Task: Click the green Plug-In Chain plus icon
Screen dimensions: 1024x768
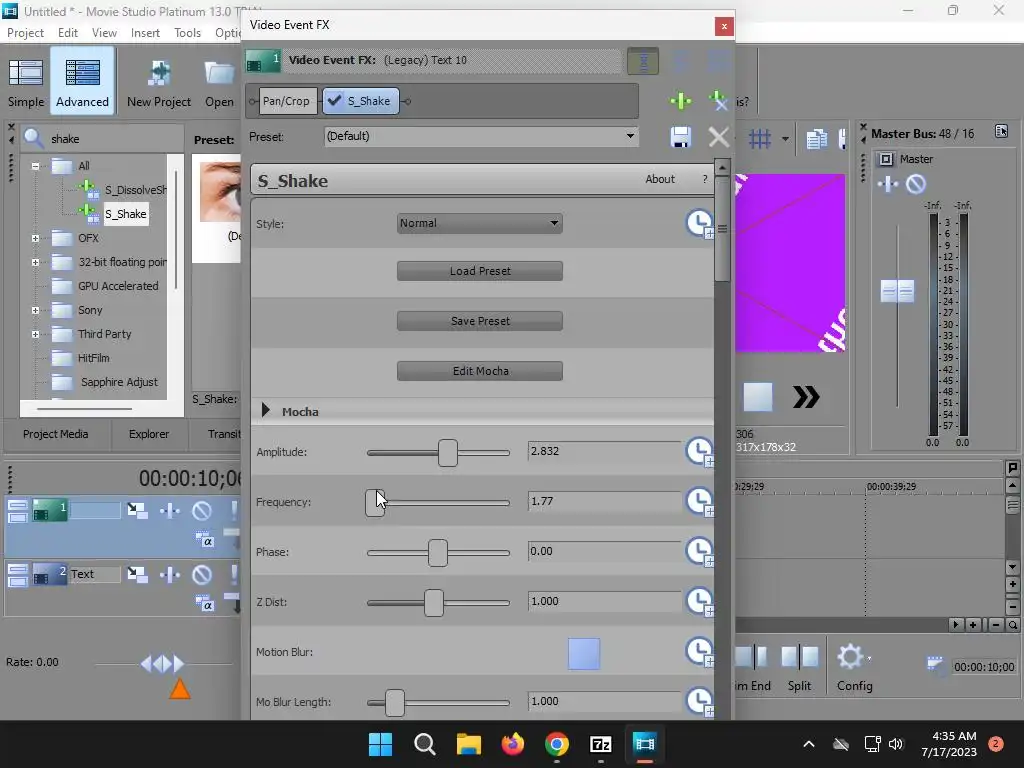Action: click(x=680, y=101)
